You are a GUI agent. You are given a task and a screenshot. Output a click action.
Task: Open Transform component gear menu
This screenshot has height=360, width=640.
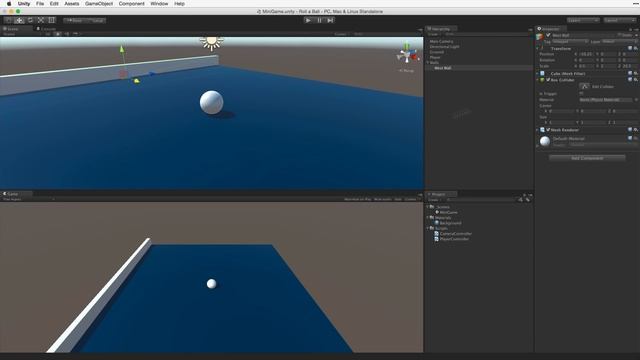pyautogui.click(x=636, y=49)
